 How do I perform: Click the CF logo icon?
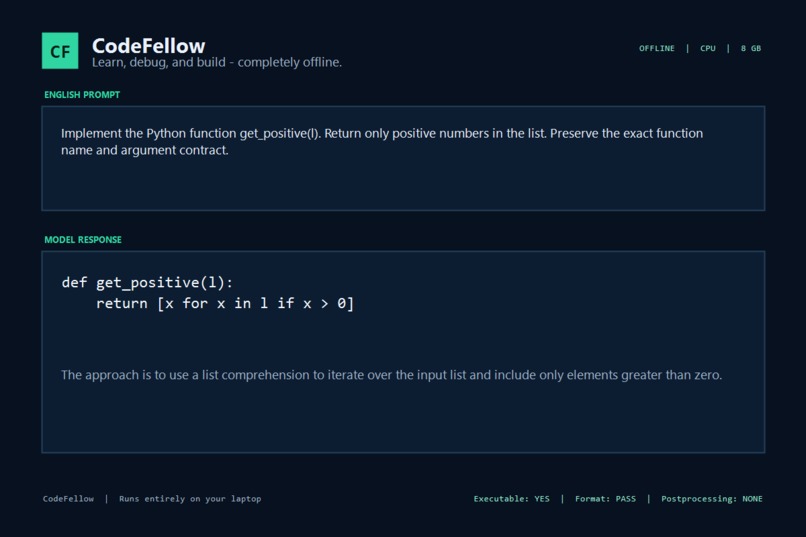point(60,51)
